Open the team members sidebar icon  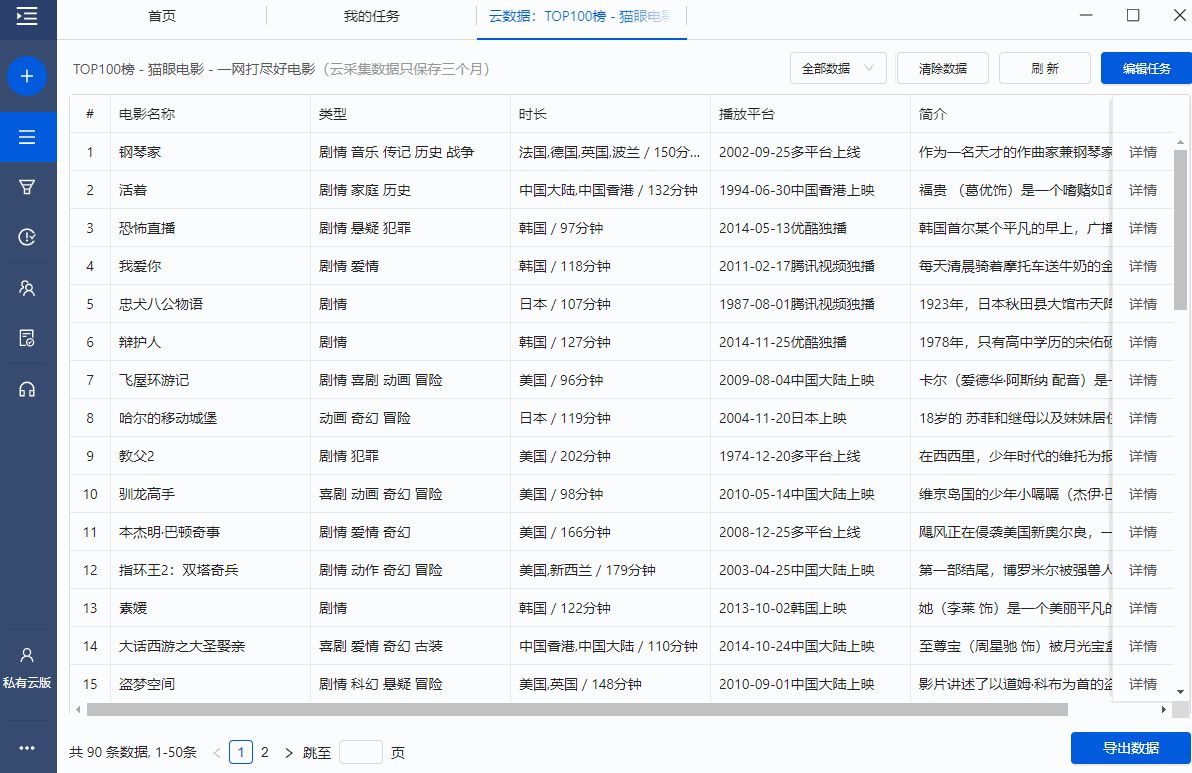[x=27, y=288]
